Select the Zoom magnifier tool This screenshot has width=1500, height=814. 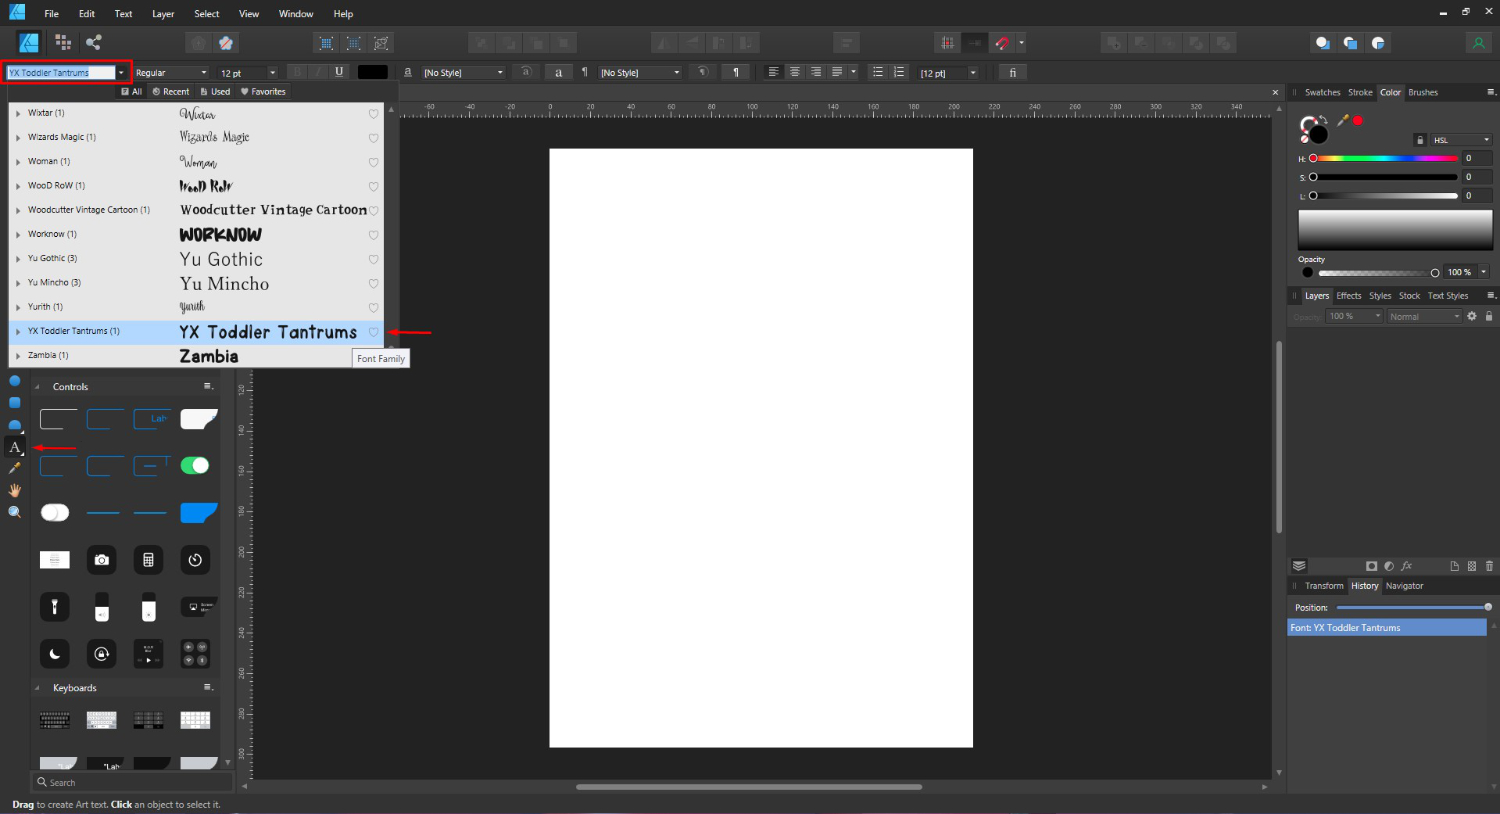(x=15, y=512)
